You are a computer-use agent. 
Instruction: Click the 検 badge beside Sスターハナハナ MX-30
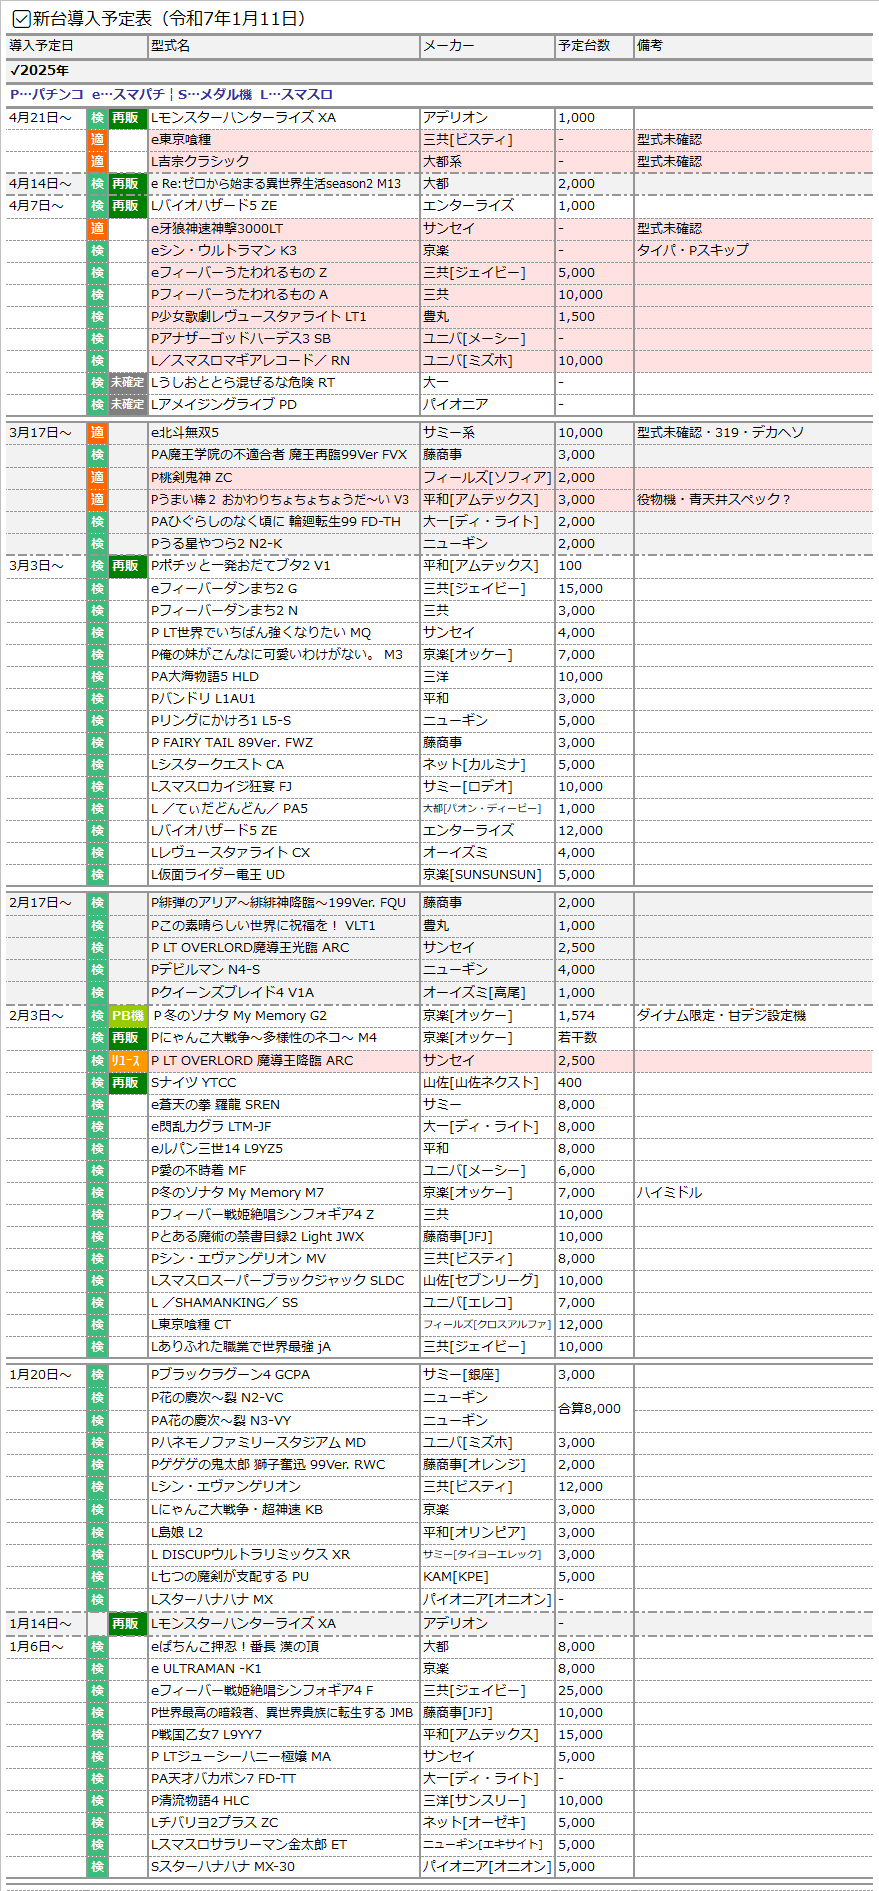click(97, 1867)
